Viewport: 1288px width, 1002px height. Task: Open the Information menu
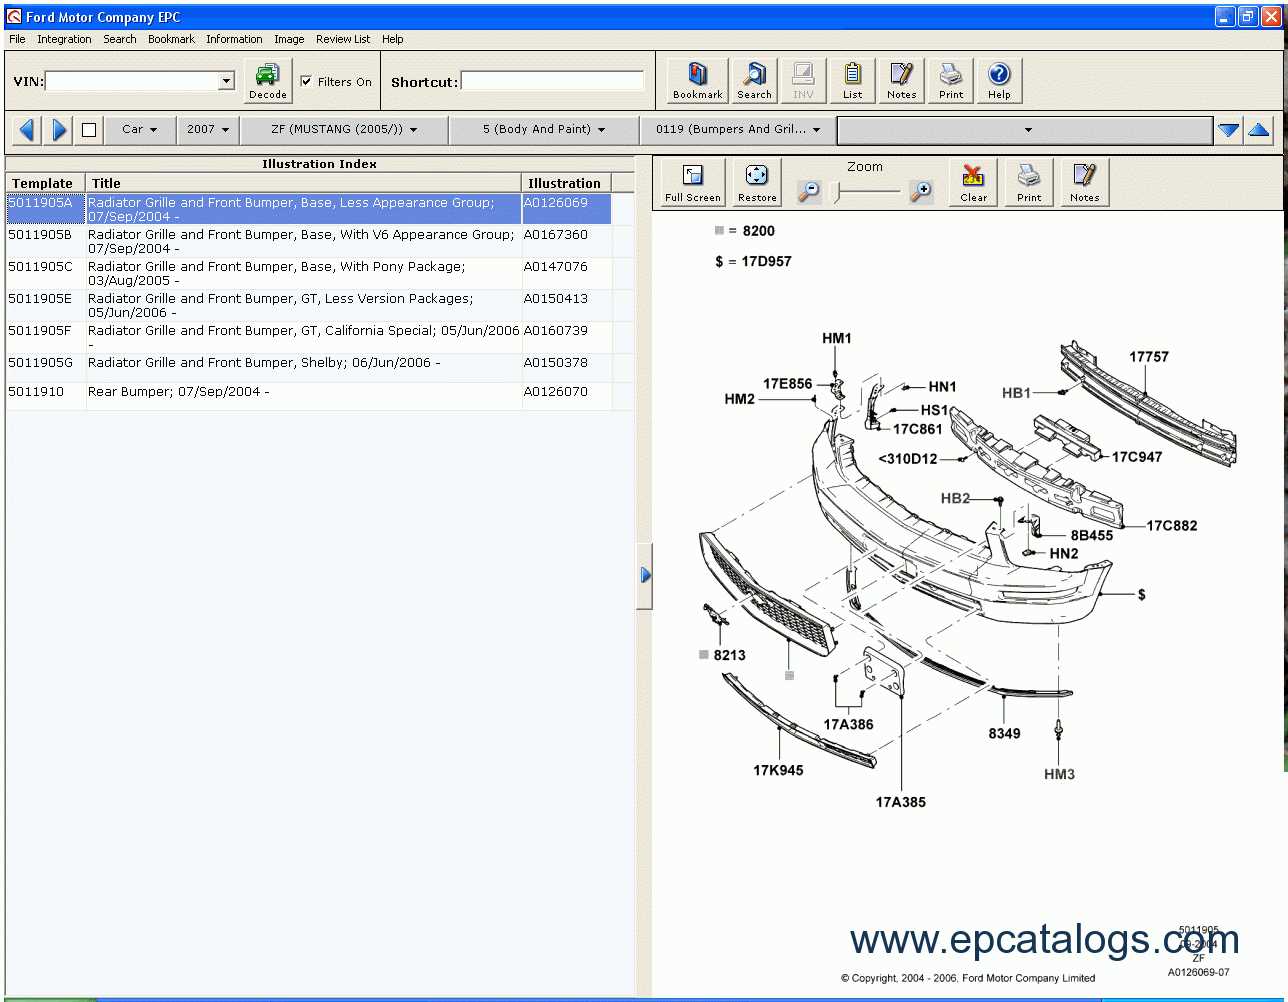[x=234, y=39]
